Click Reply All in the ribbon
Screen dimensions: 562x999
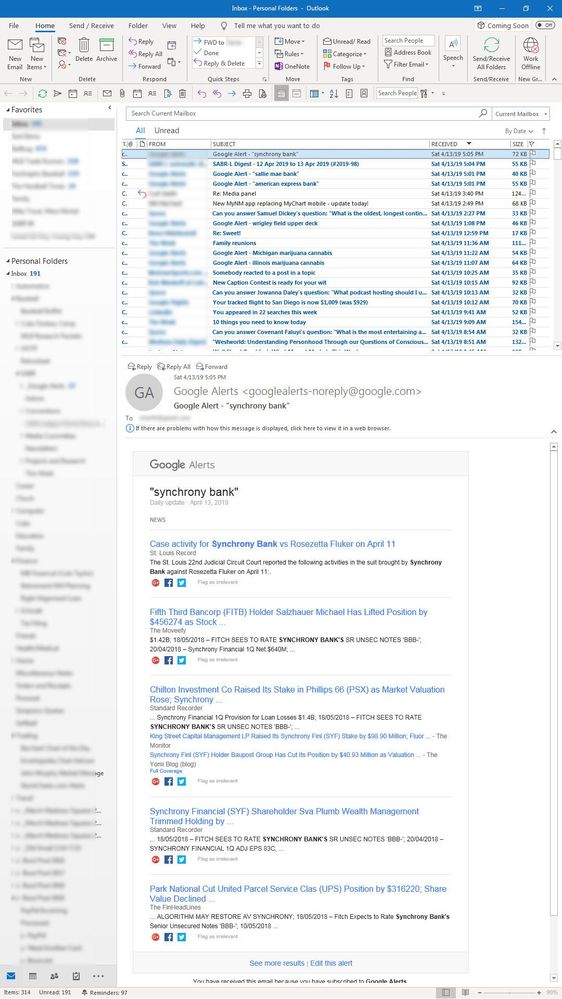[x=145, y=54]
